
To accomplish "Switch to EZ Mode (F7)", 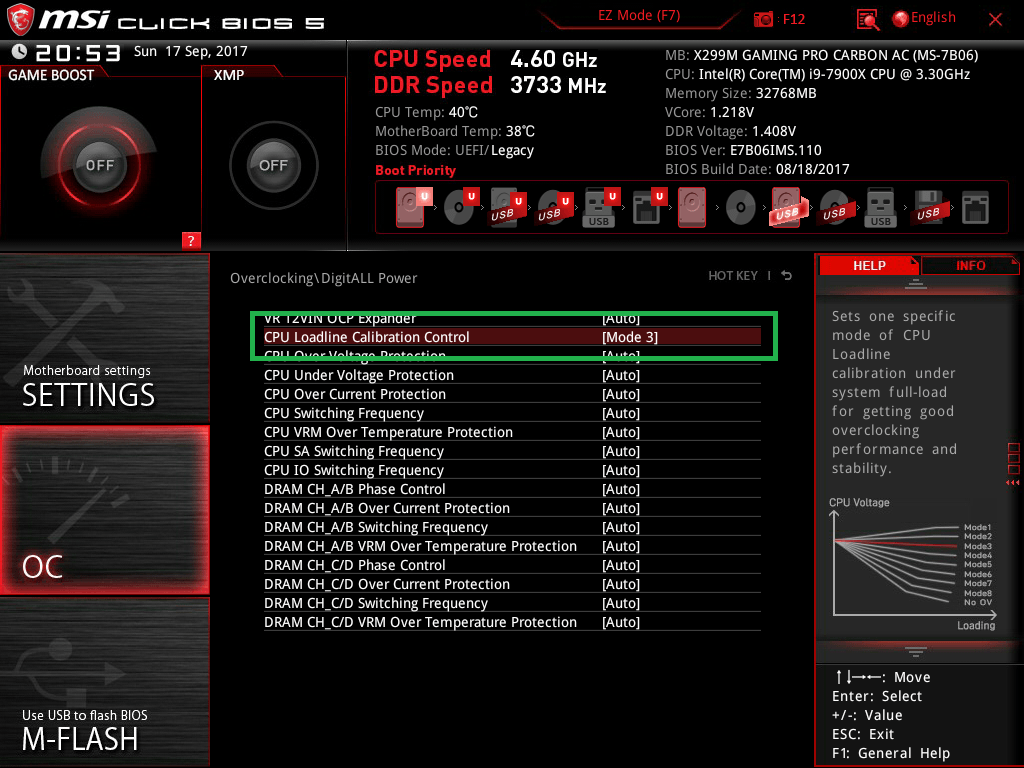I will tap(639, 16).
